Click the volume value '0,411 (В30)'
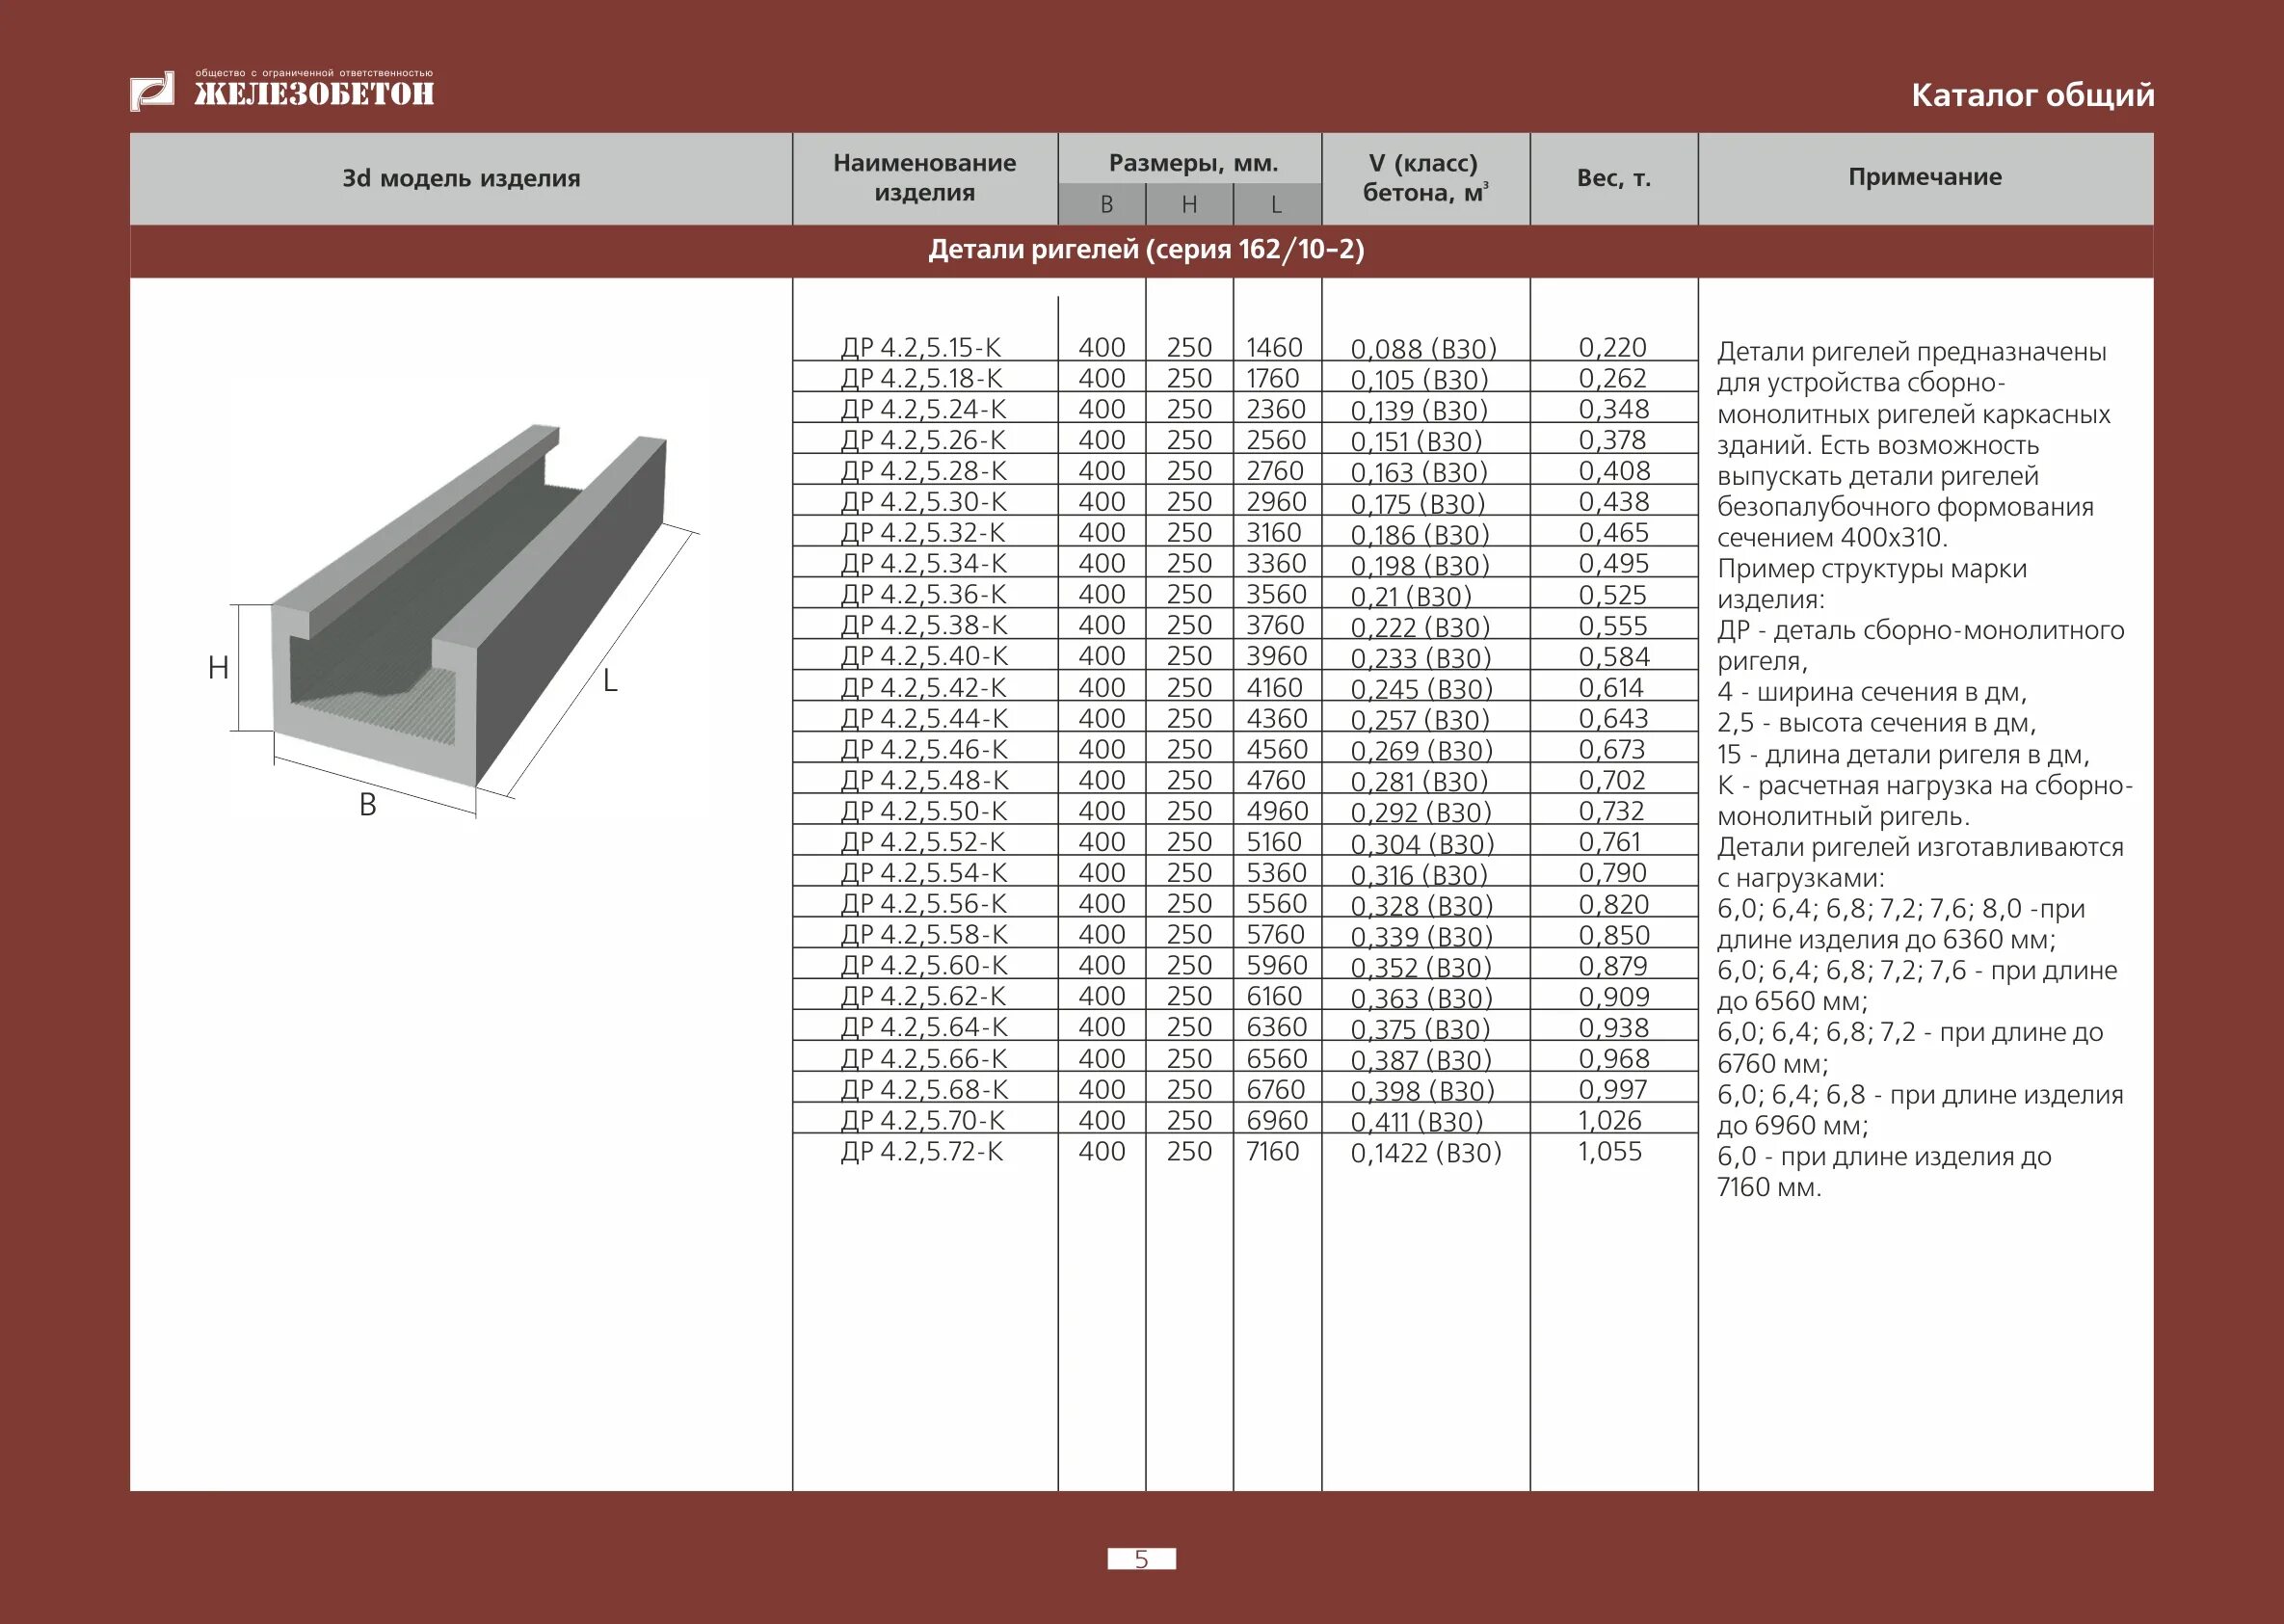 (x=1417, y=1122)
